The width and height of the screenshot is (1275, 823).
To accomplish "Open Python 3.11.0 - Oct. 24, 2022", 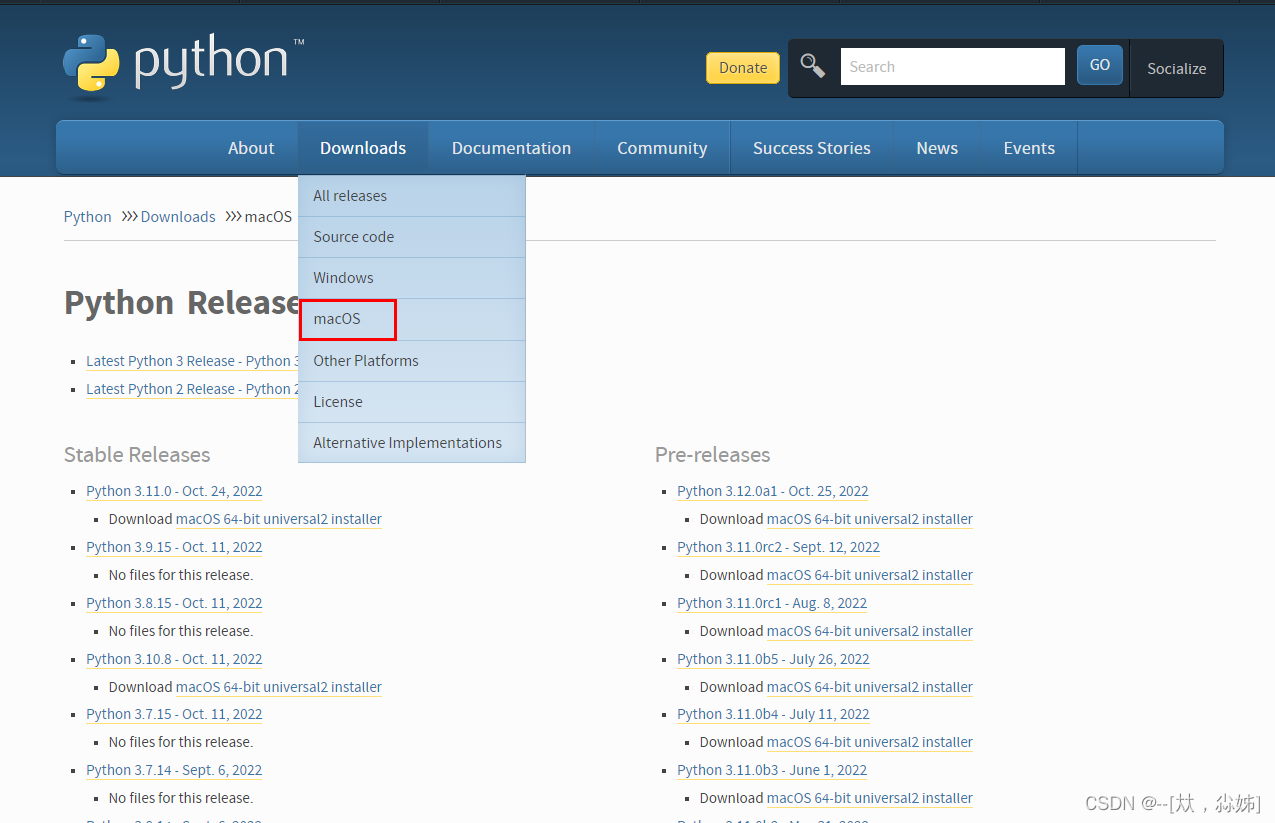I will tap(174, 491).
